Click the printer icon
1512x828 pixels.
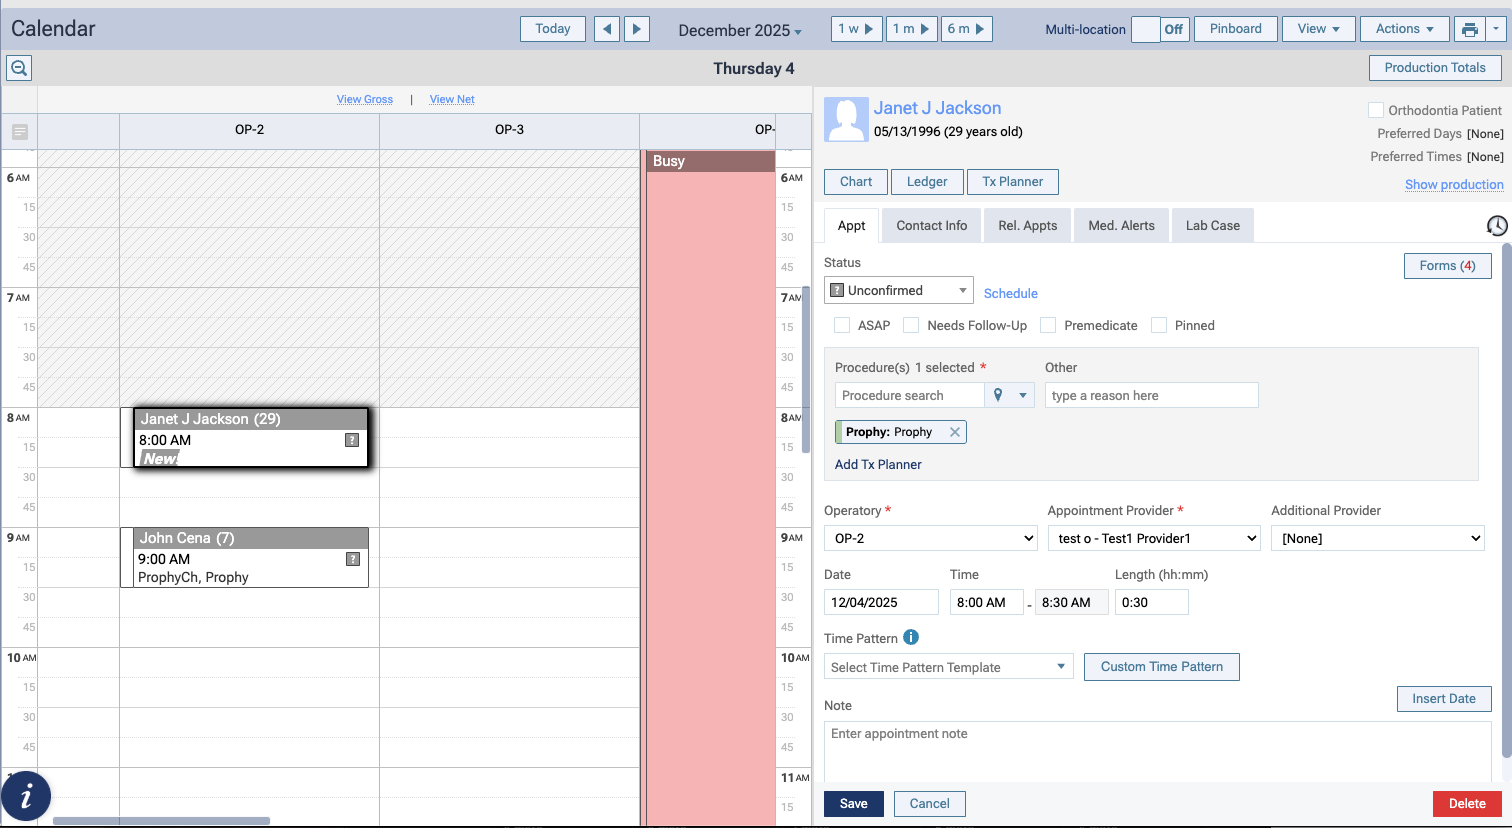tap(1470, 29)
